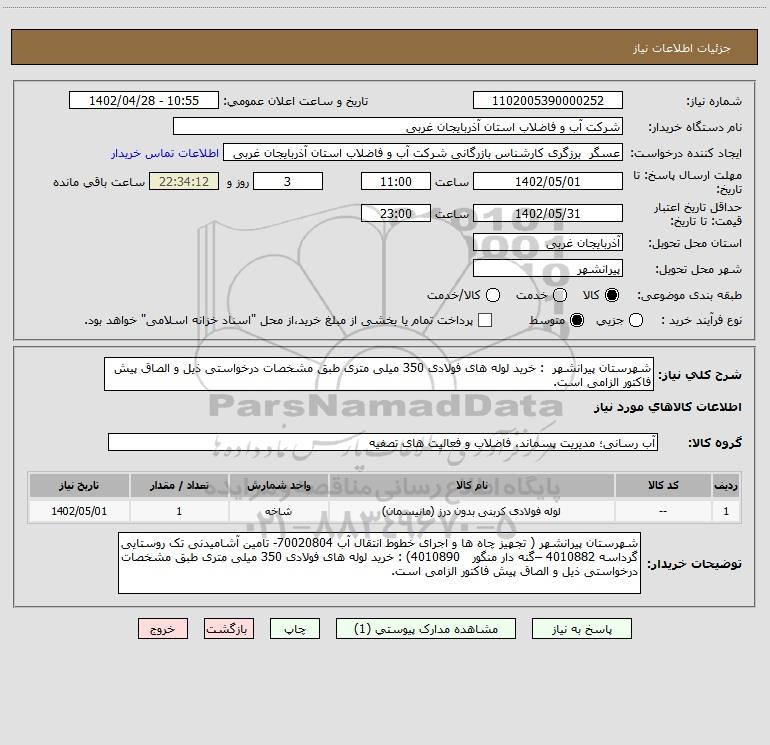This screenshot has width=770, height=745.
Task: Click the response deadline time 11:00 field
Action: coord(396,181)
